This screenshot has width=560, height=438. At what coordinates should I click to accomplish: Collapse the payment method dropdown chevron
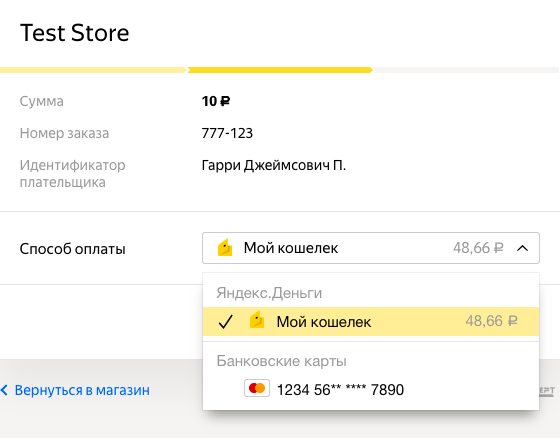tap(522, 248)
